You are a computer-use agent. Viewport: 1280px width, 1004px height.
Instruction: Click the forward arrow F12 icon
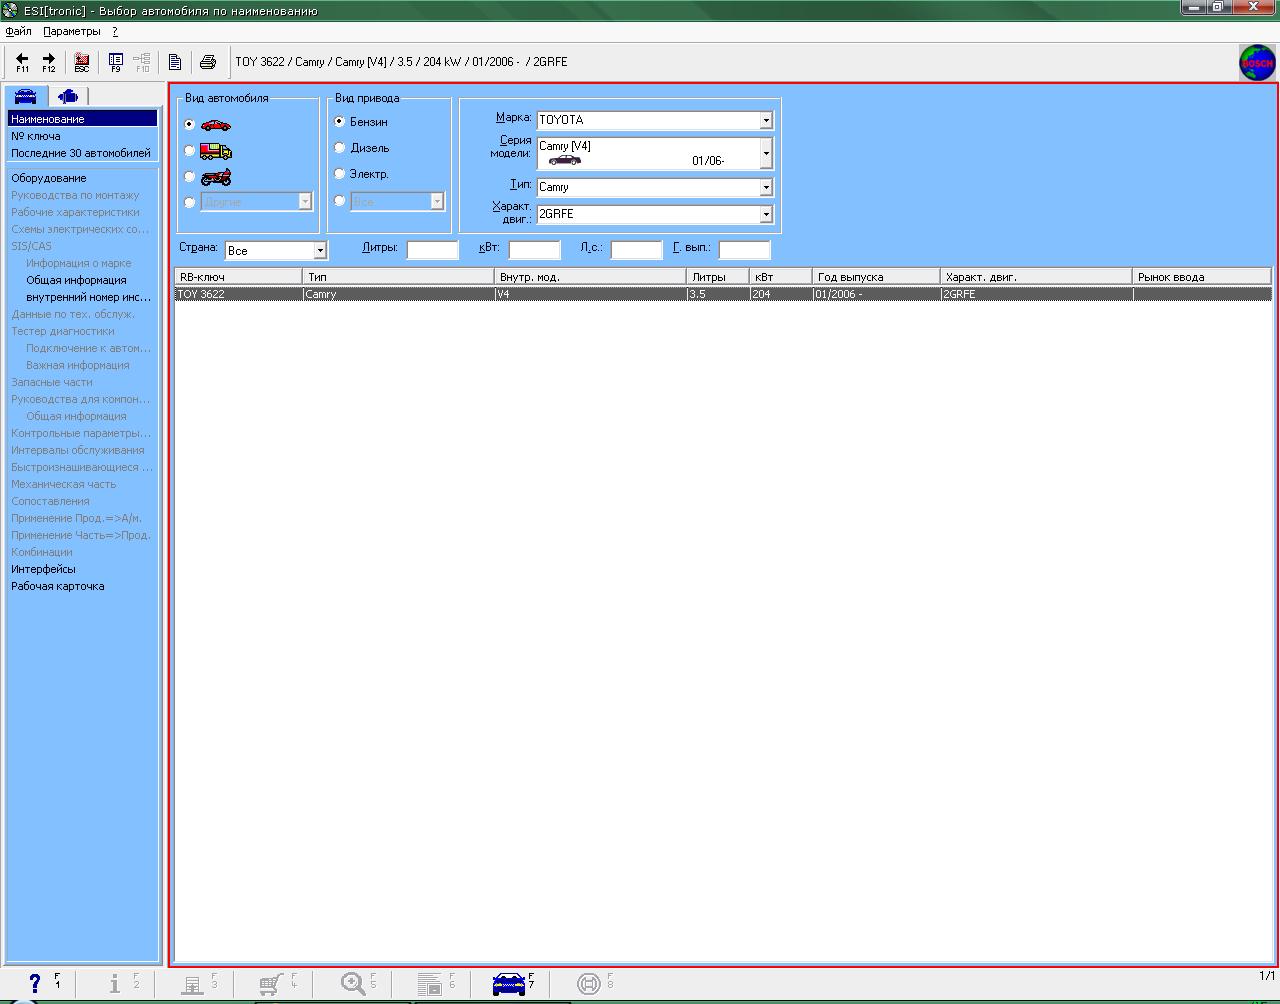(48, 62)
